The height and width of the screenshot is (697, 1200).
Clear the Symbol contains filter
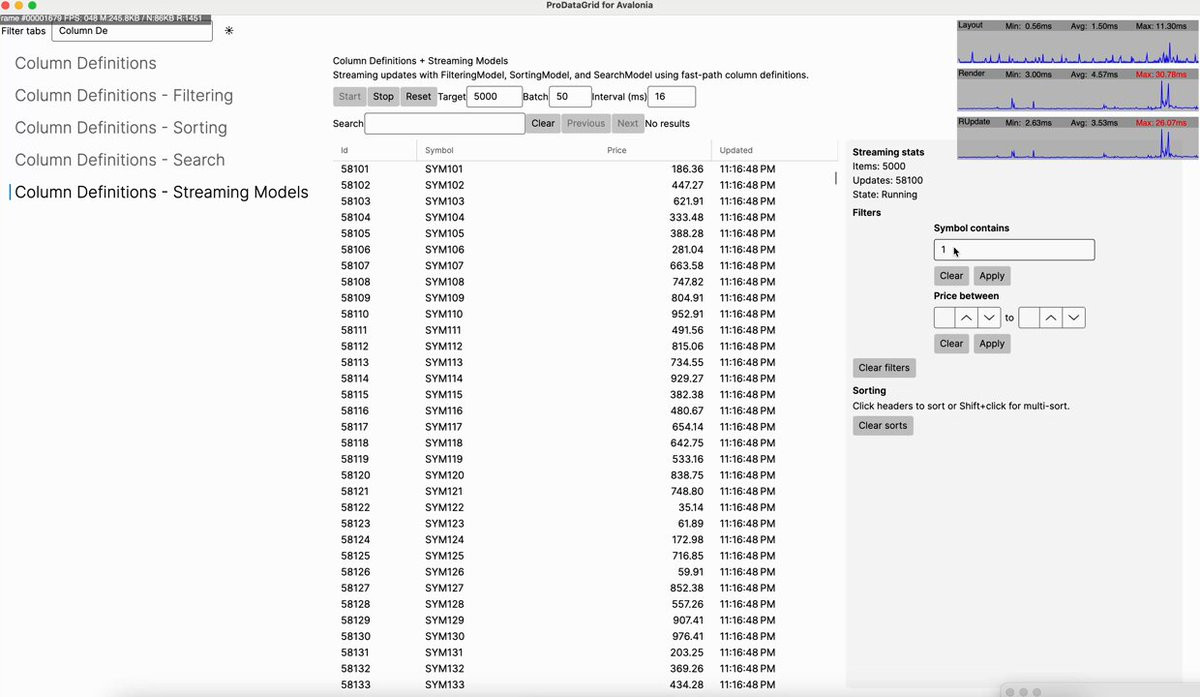[x=951, y=276]
